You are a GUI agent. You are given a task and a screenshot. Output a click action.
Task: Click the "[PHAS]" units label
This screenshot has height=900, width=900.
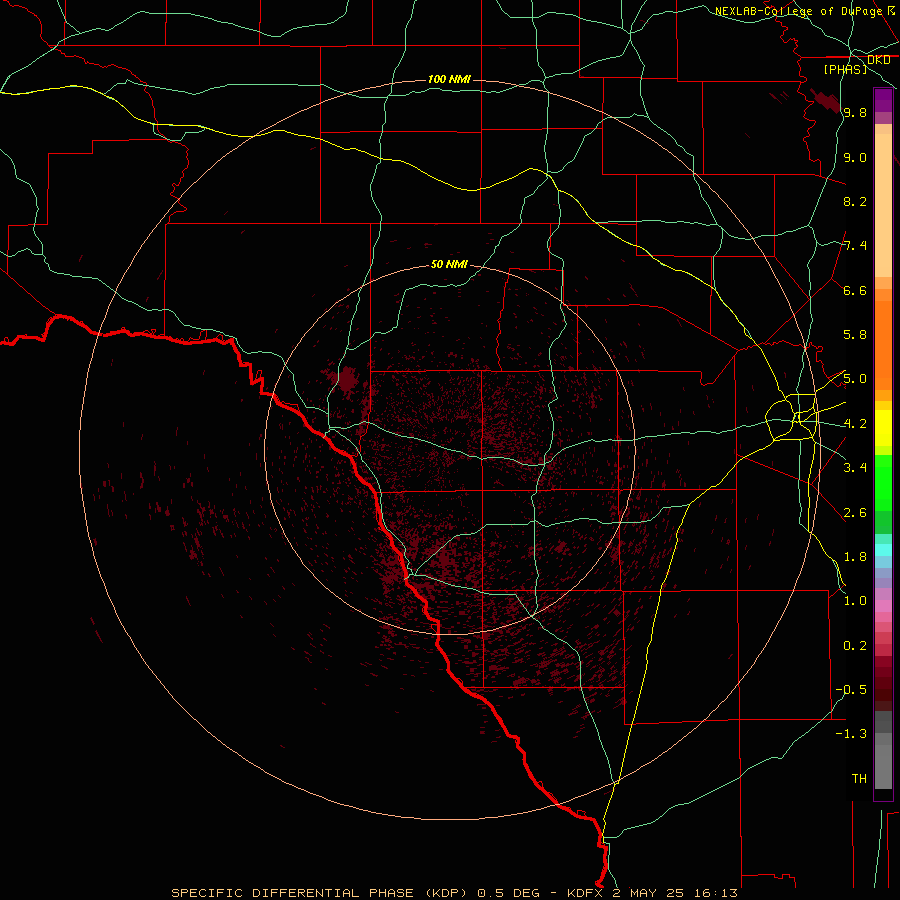coord(845,69)
